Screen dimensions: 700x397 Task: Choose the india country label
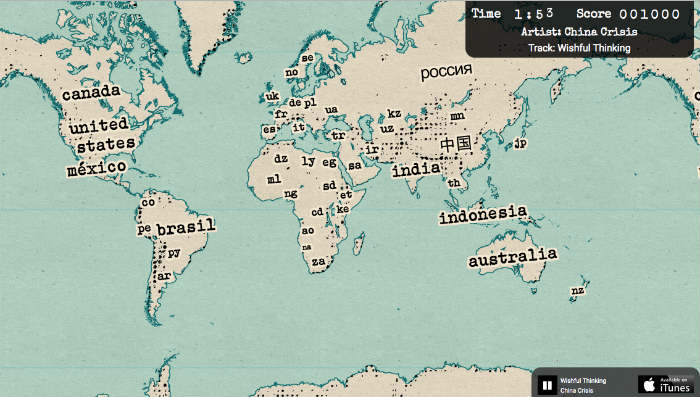tap(416, 169)
